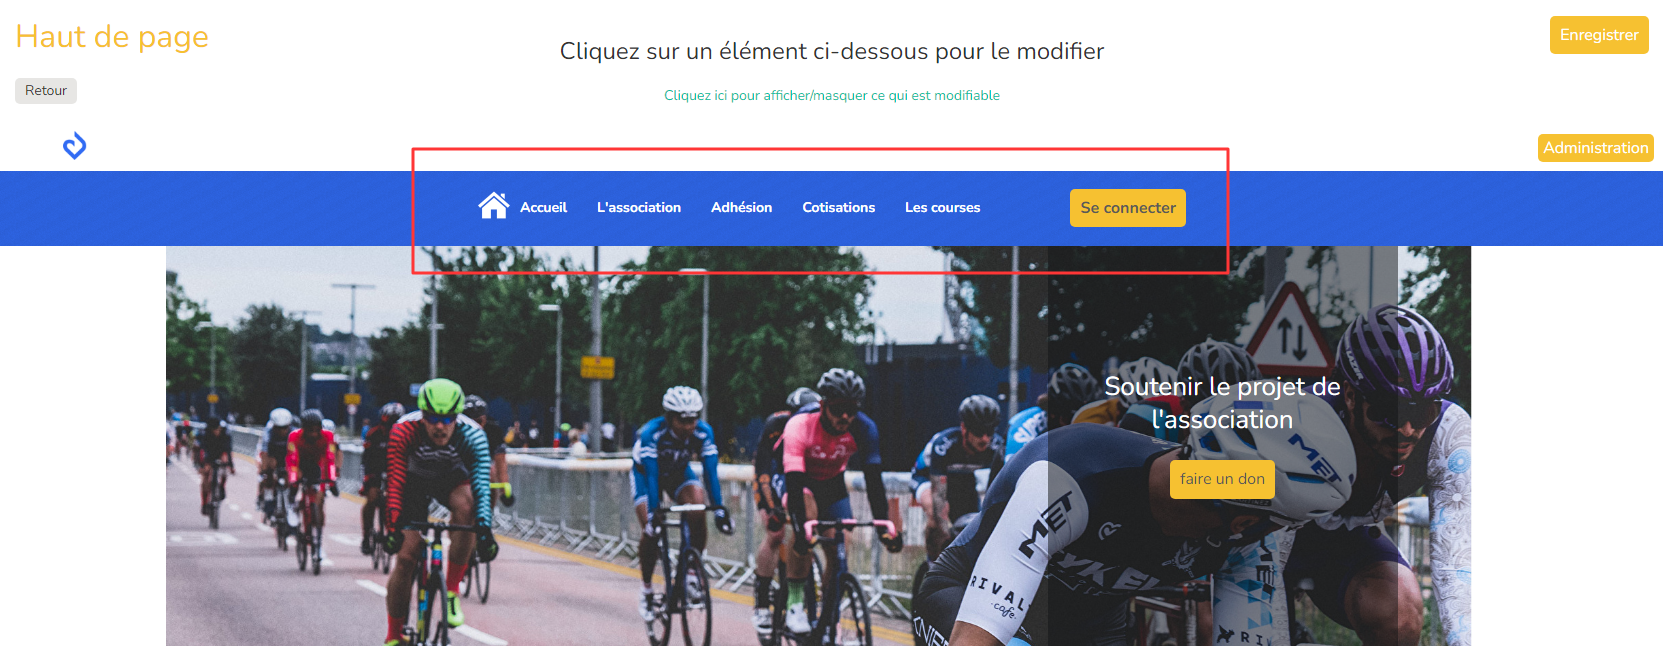
Task: Click the home icon in the navbar
Action: pos(494,206)
